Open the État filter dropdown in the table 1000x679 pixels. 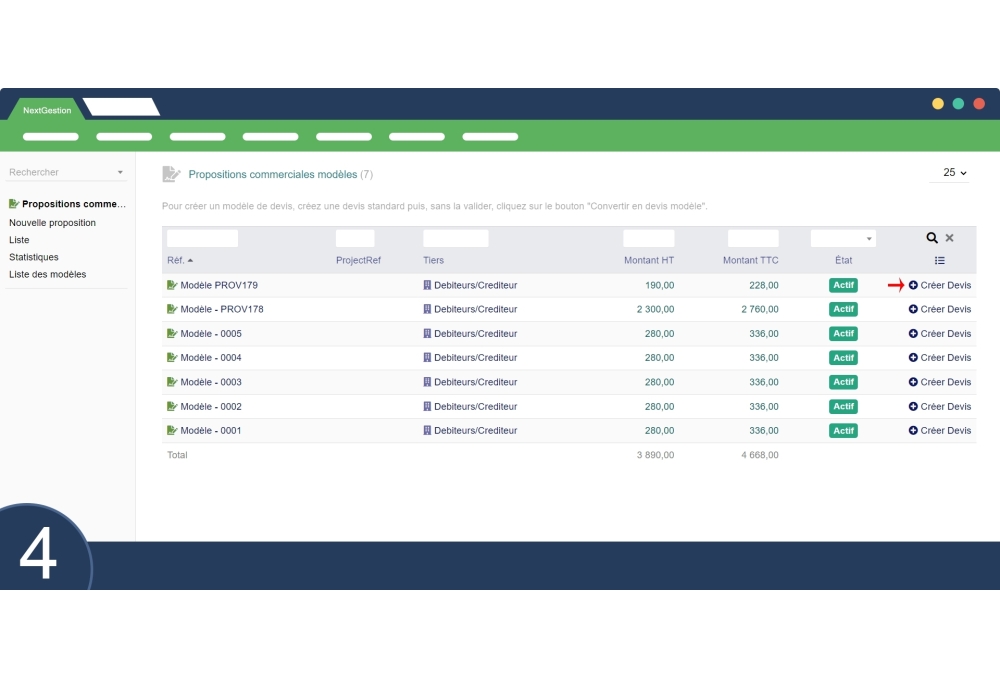843,238
